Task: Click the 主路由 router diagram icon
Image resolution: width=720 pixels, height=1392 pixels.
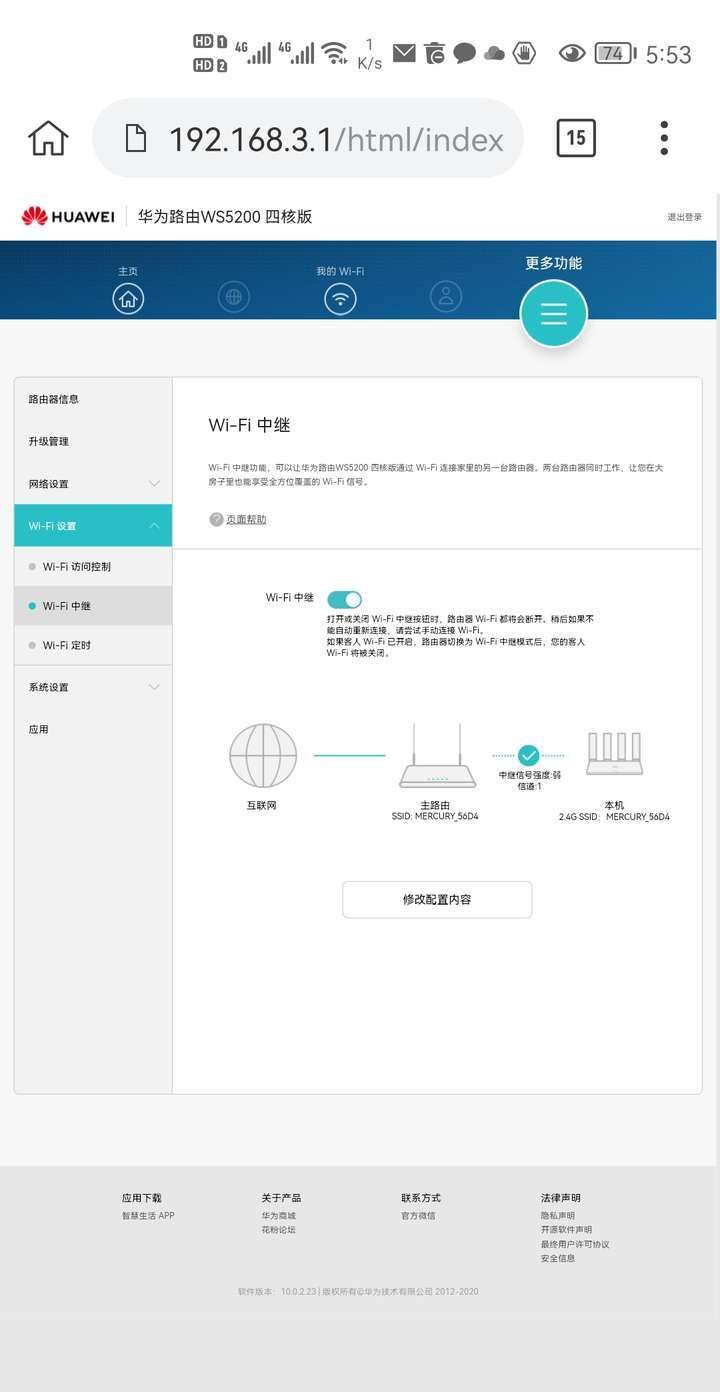Action: [438, 756]
